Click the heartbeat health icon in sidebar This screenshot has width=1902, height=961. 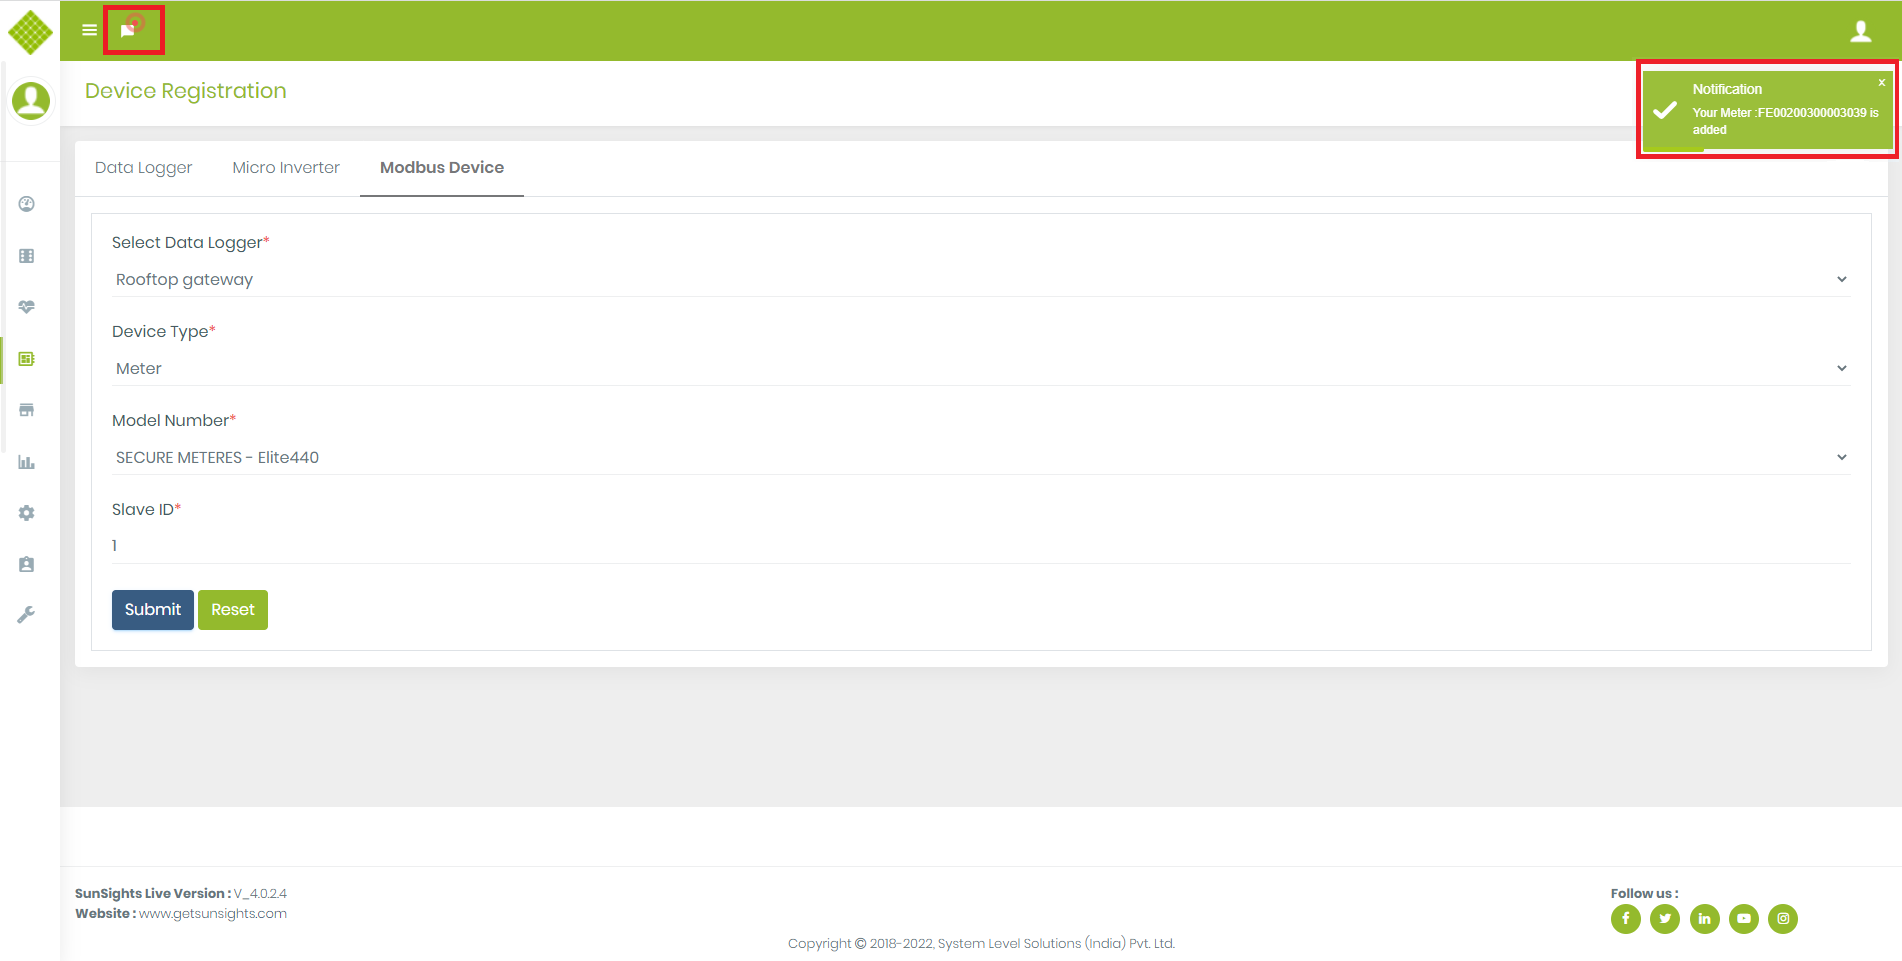point(27,307)
